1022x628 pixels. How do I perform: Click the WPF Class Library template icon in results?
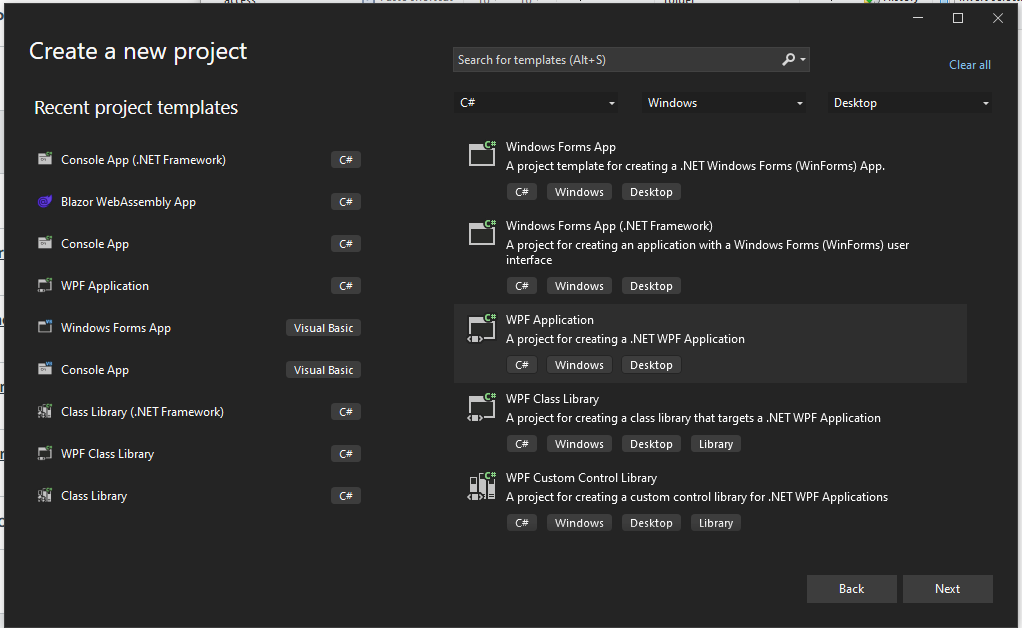point(482,407)
